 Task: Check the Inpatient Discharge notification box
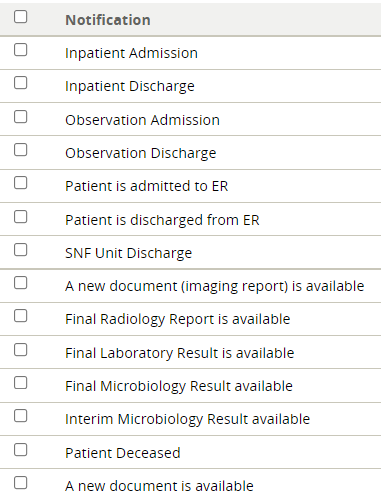pos(20,83)
